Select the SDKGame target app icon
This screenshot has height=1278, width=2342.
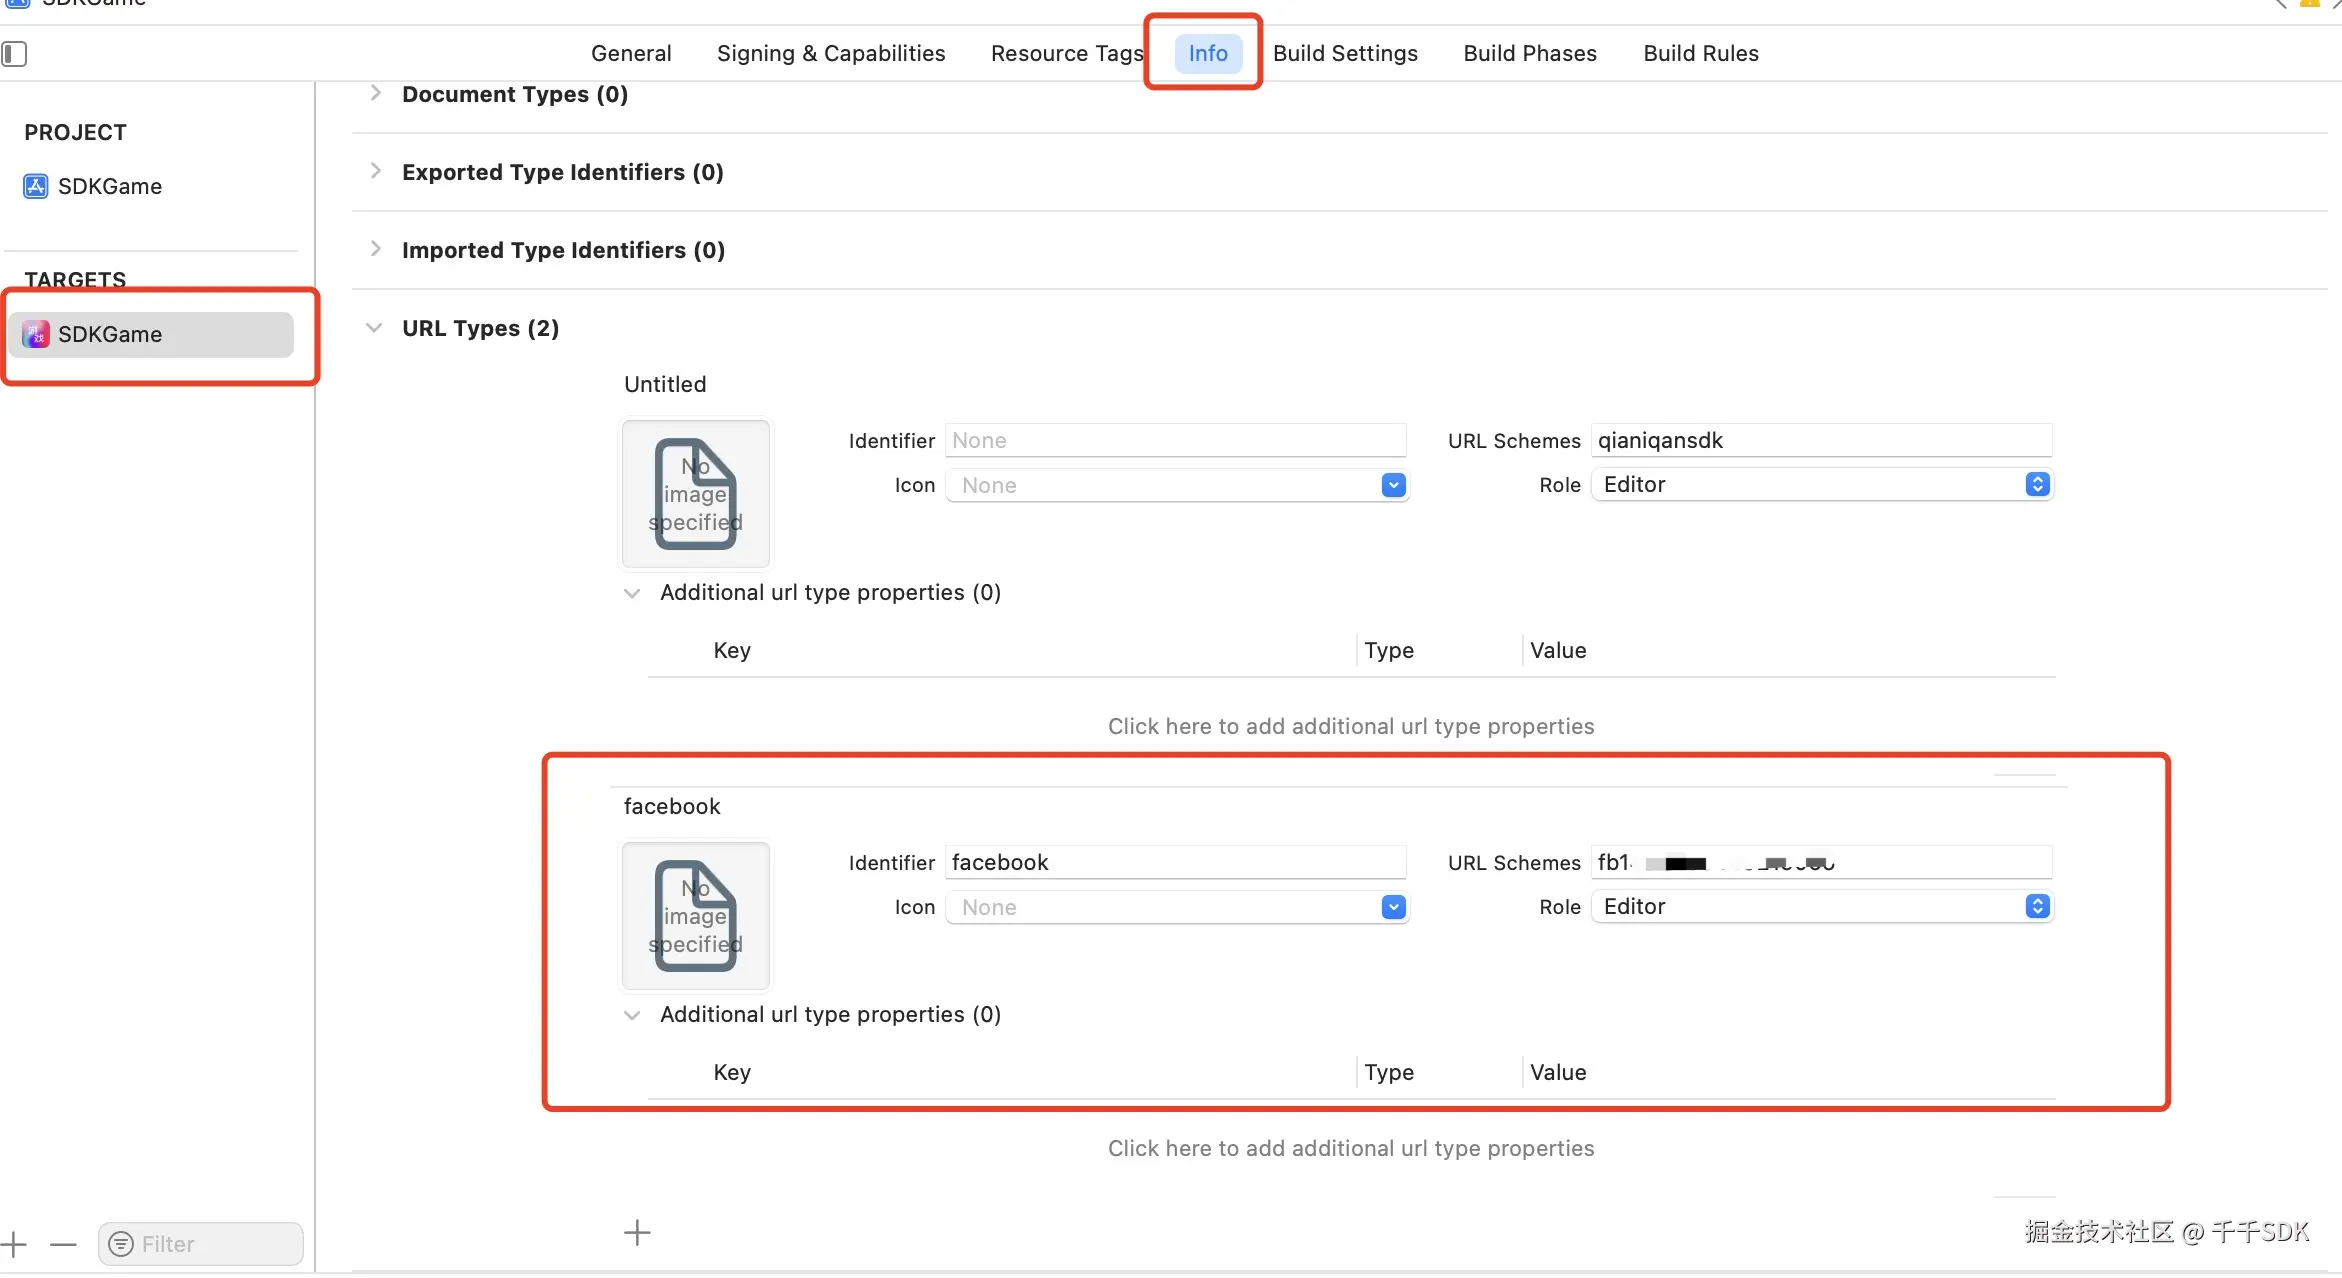pos(36,334)
